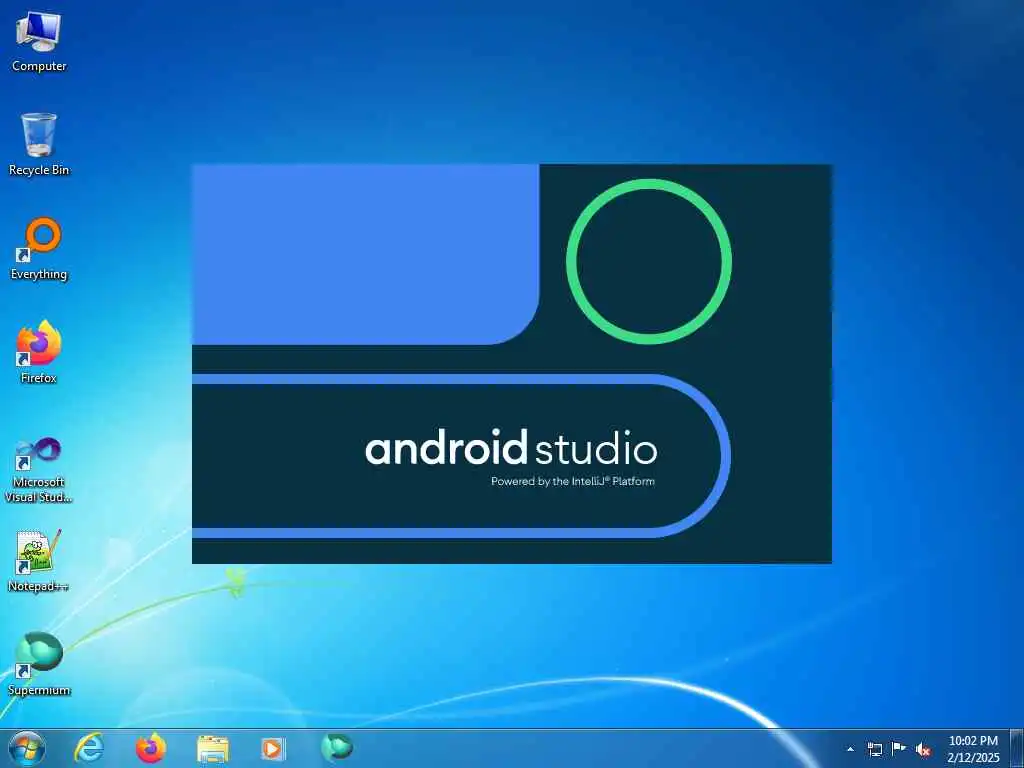
Task: Open Supermium from the taskbar
Action: tap(337, 748)
